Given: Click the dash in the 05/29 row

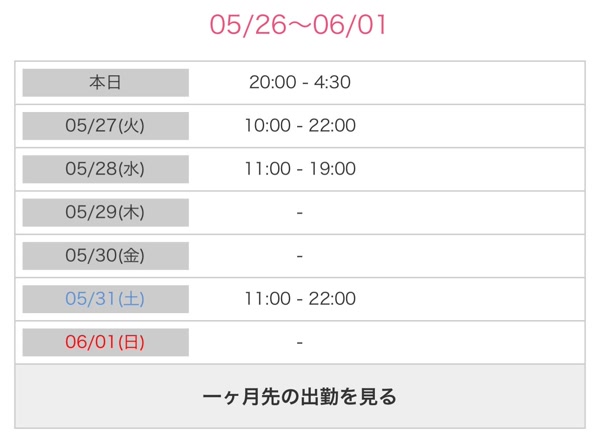Looking at the screenshot, I should point(300,212).
